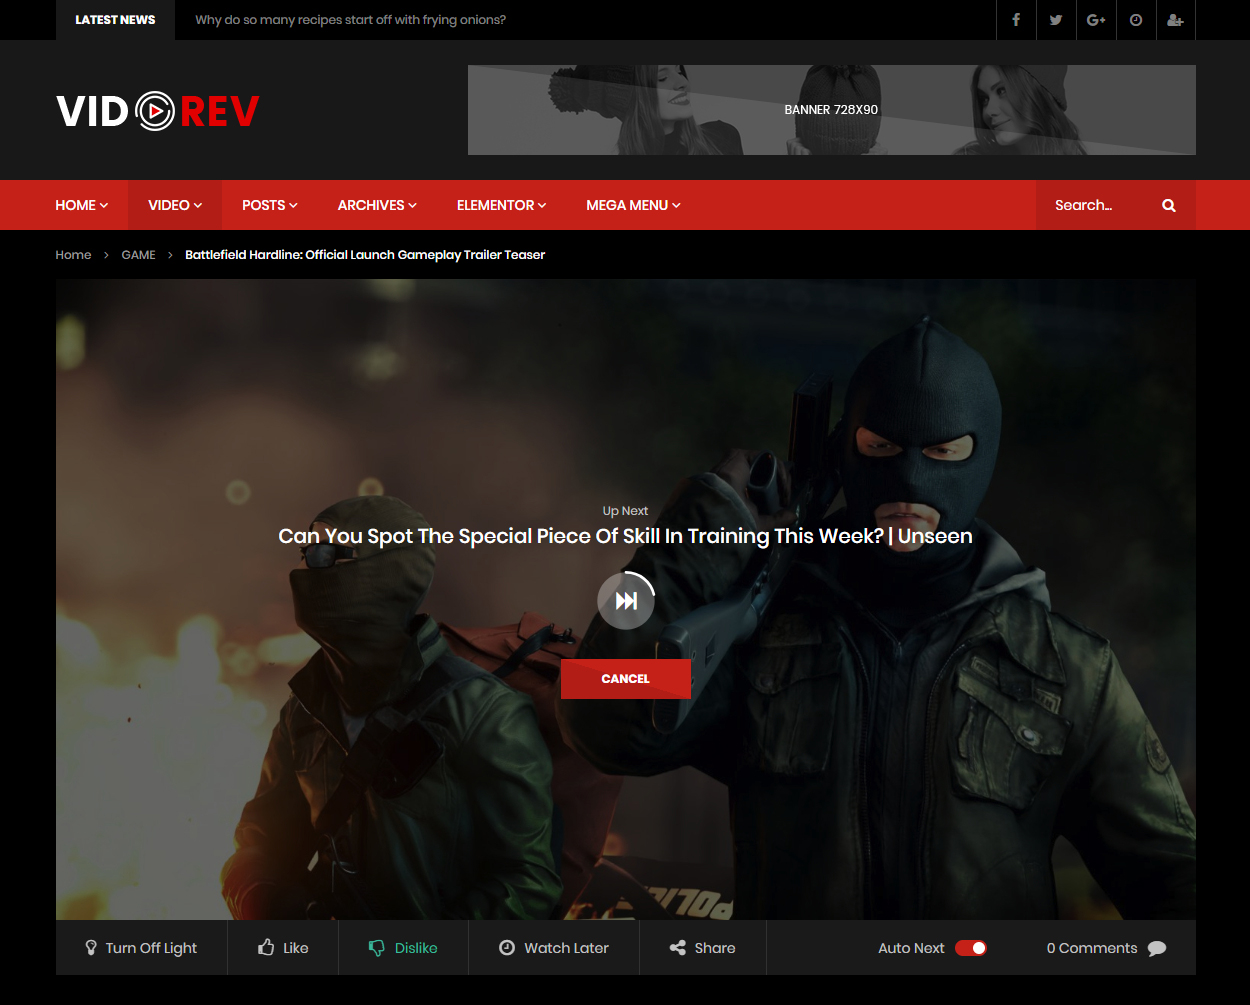
Task: Cancel the up next autoplay
Action: click(x=625, y=679)
